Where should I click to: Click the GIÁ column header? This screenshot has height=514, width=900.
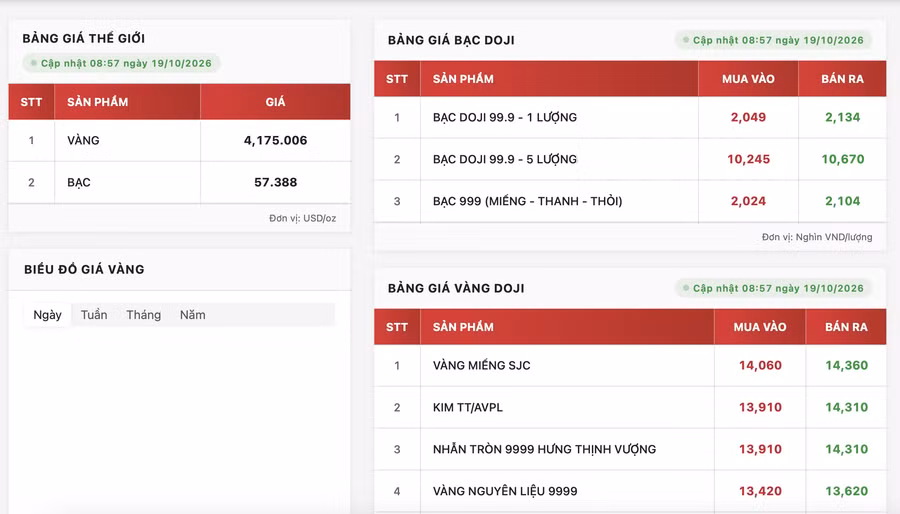pyautogui.click(x=276, y=102)
